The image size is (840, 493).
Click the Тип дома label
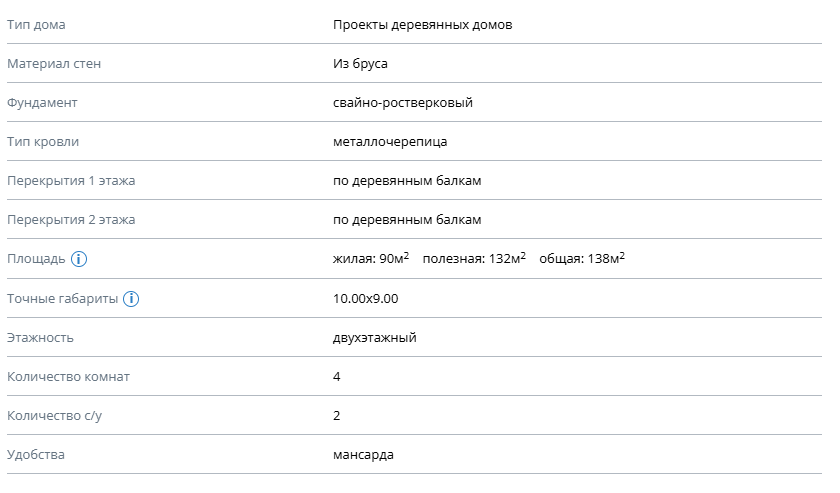click(36, 25)
